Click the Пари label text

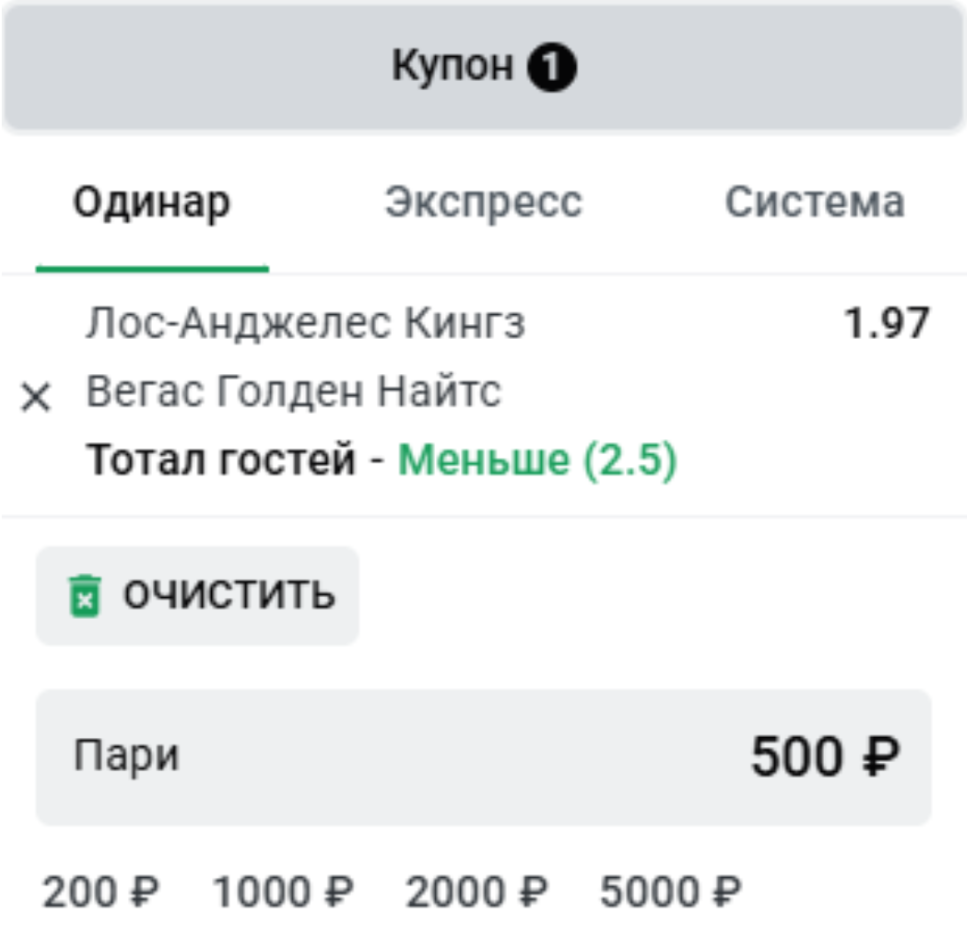126,757
